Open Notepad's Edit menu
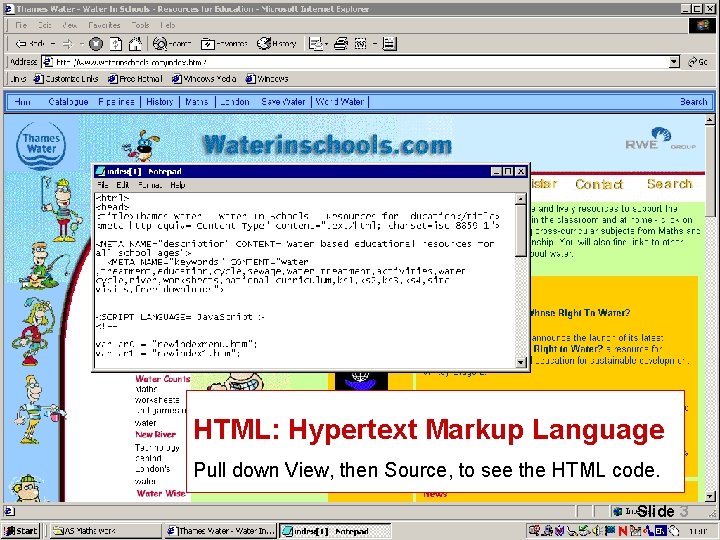The width and height of the screenshot is (720, 540). (123, 185)
